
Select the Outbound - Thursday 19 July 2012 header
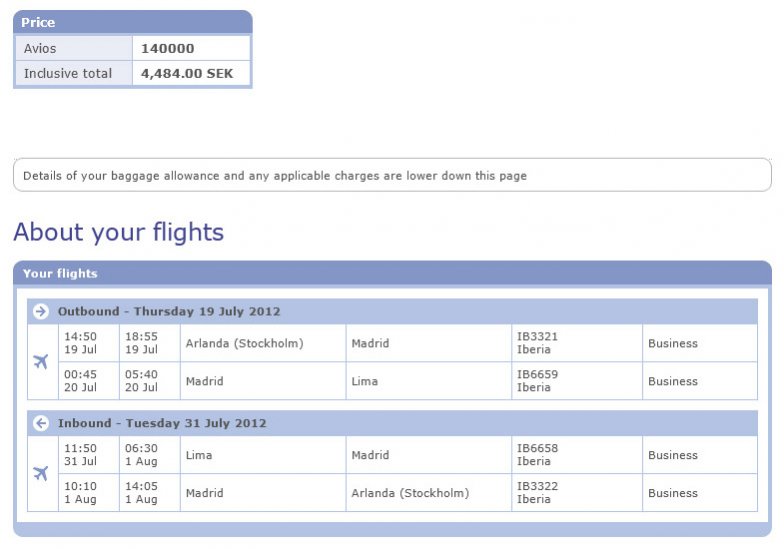[169, 312]
